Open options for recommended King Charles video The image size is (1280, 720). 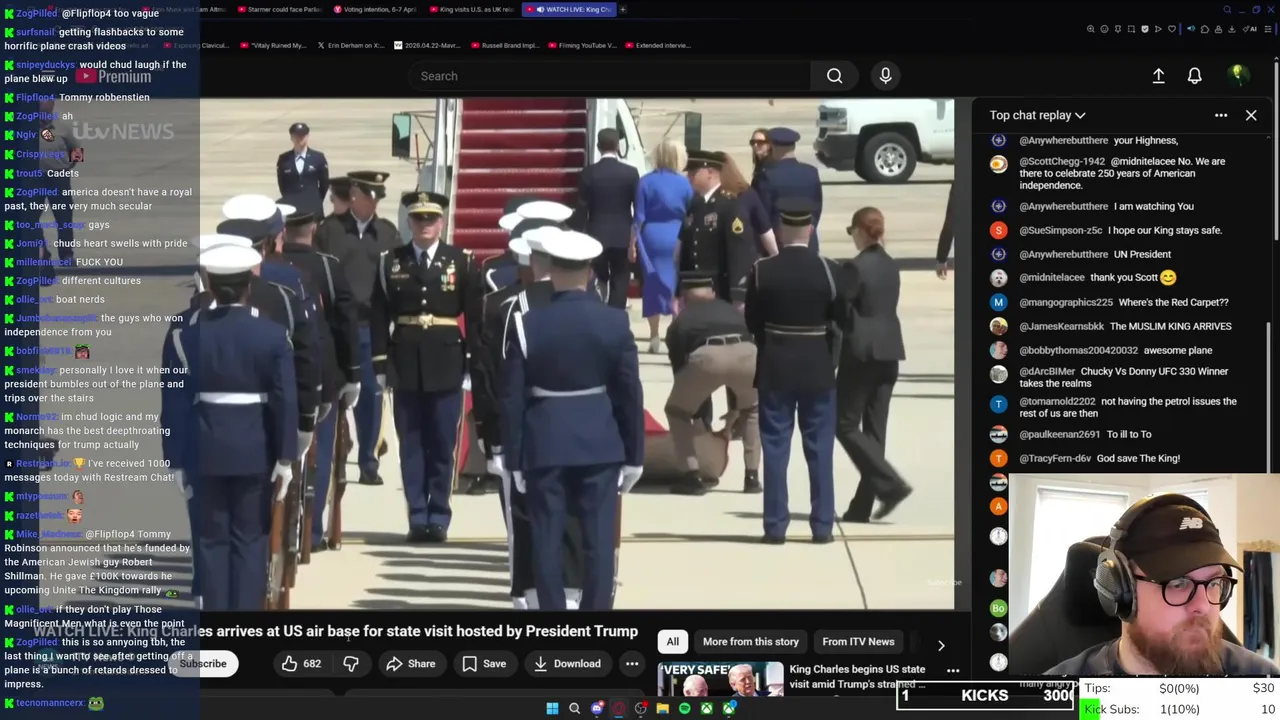953,671
